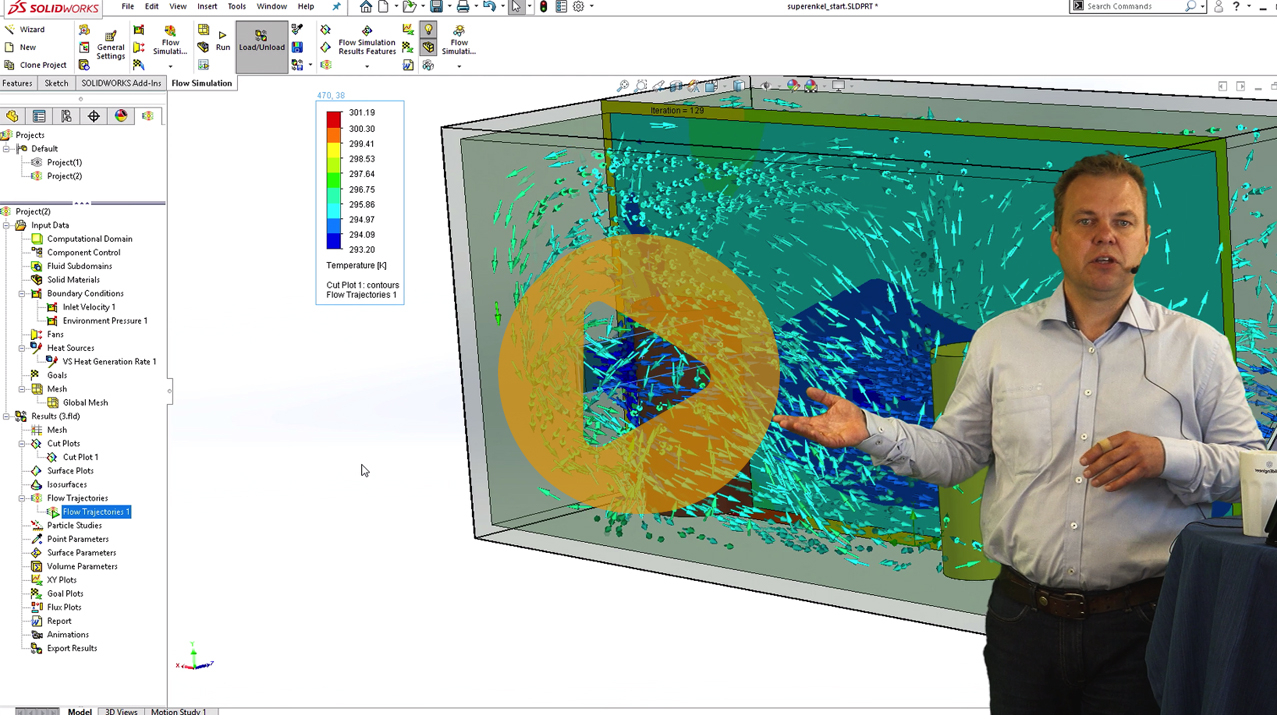Click the Print icon in top toolbar
Viewport: 1277px width, 715px height.
tap(462, 7)
